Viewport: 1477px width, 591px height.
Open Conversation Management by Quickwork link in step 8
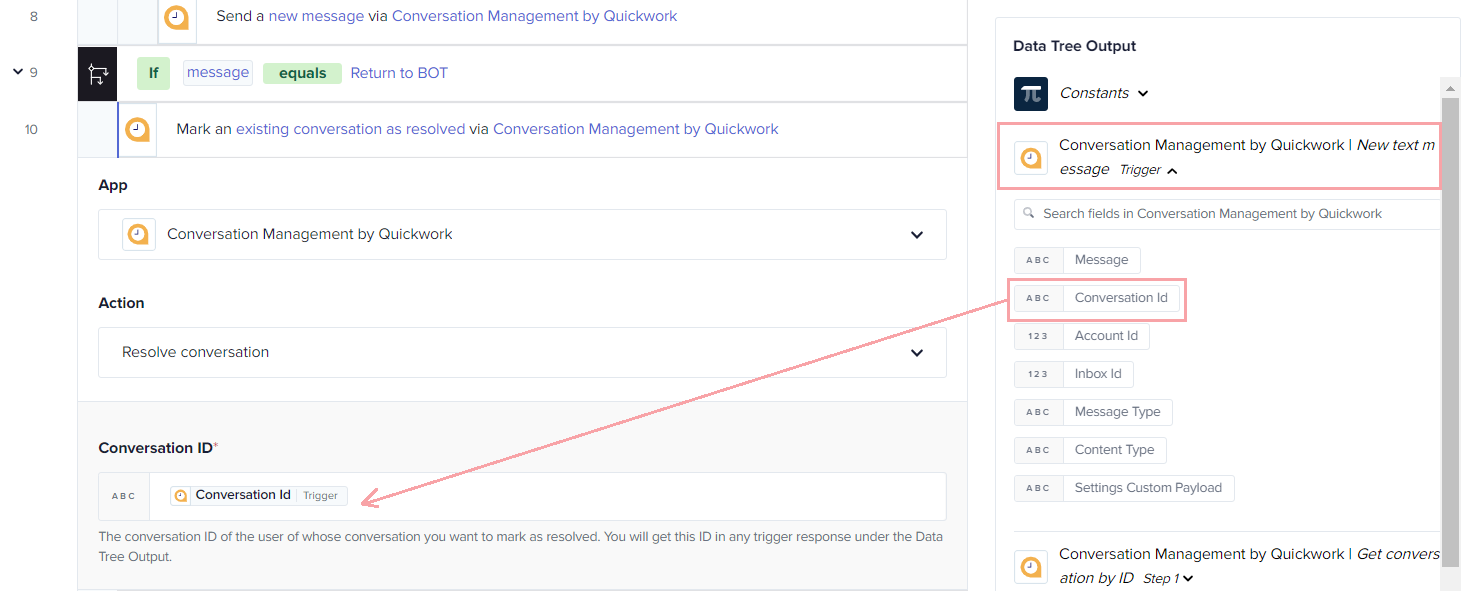coord(535,16)
